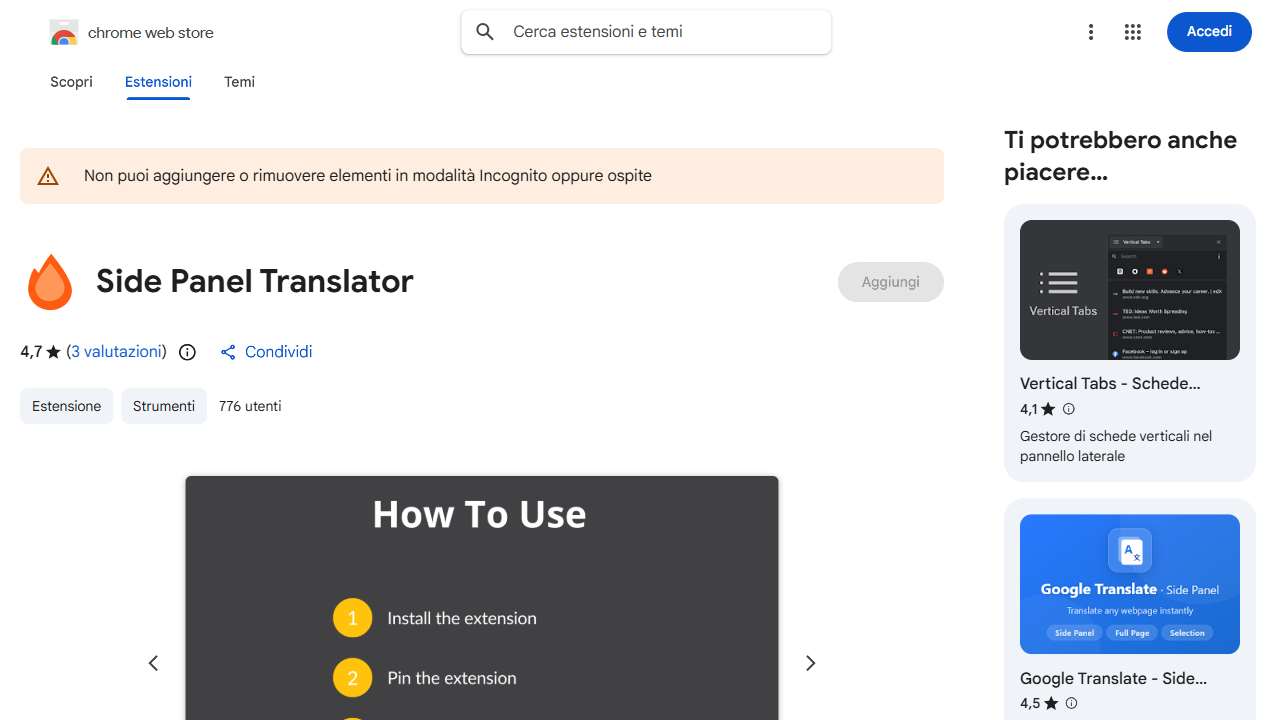Open the three-dot options menu

point(1091,32)
